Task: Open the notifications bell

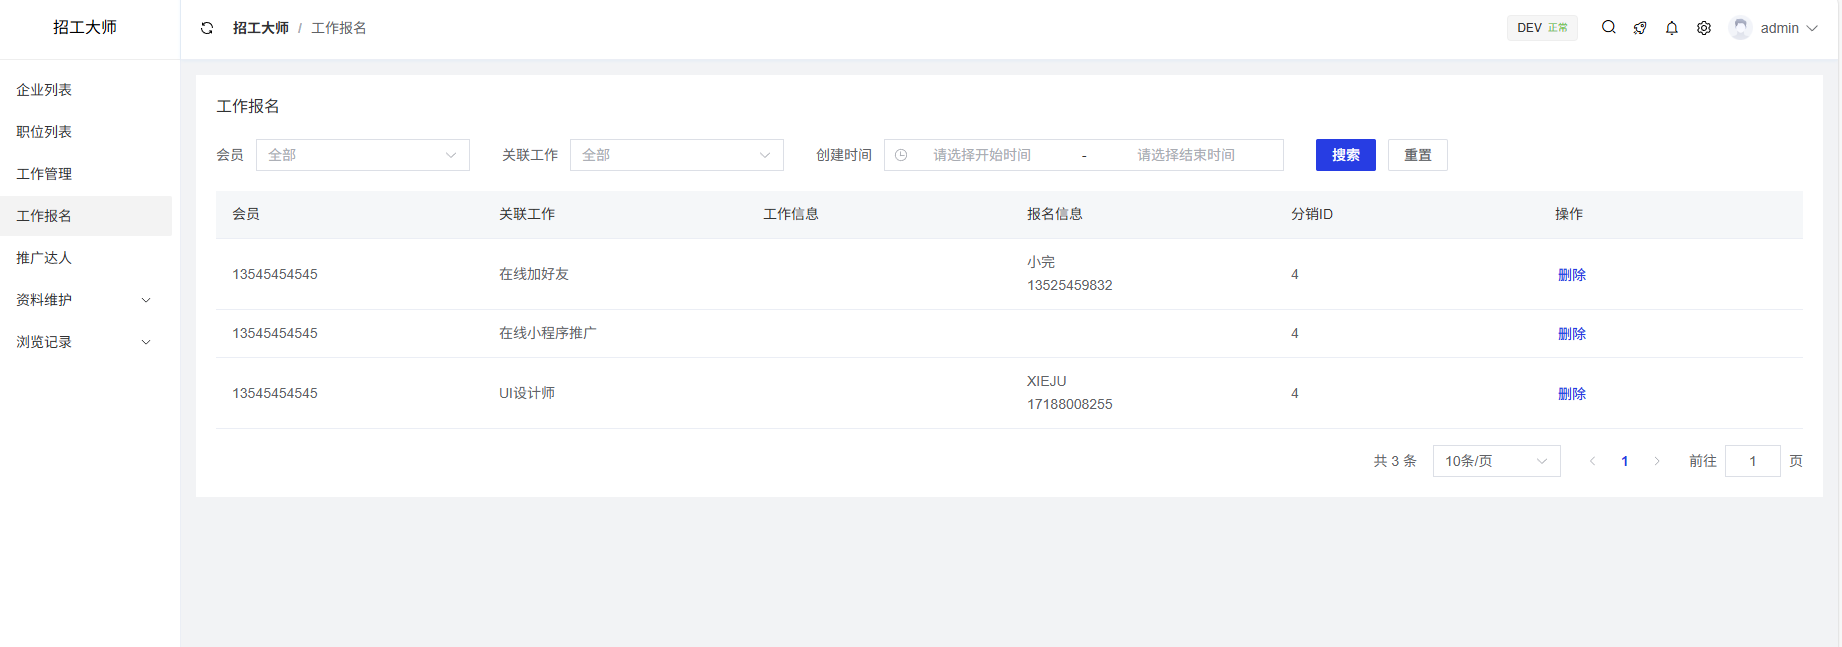Action: (x=1672, y=28)
